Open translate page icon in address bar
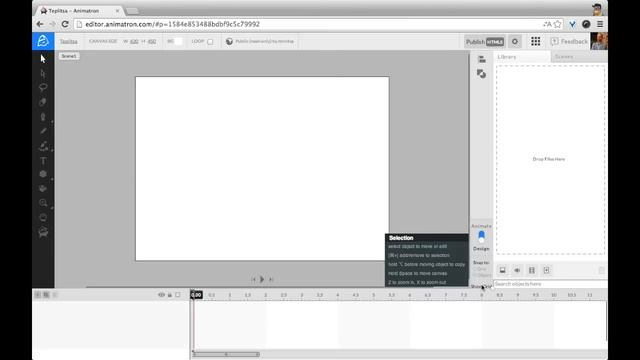The image size is (640, 360). tap(547, 24)
